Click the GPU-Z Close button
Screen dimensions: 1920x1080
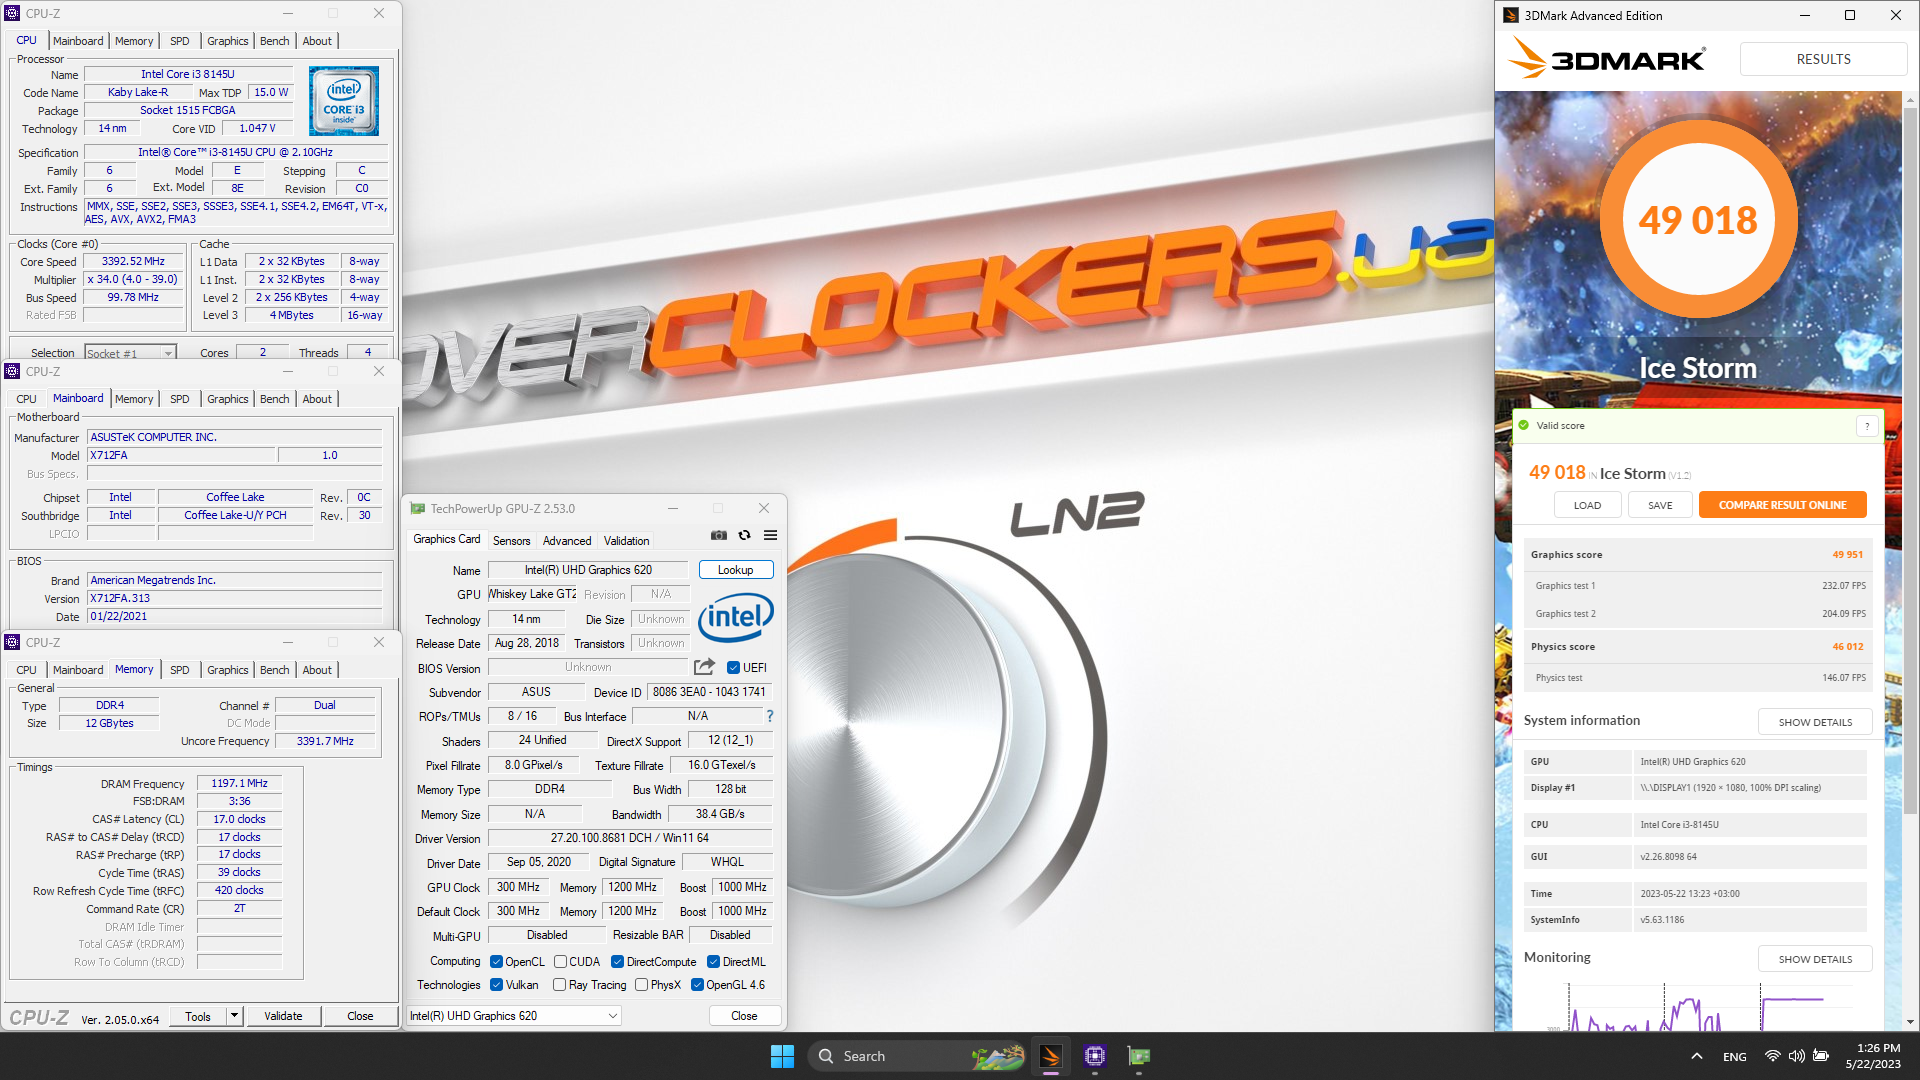coord(744,1015)
